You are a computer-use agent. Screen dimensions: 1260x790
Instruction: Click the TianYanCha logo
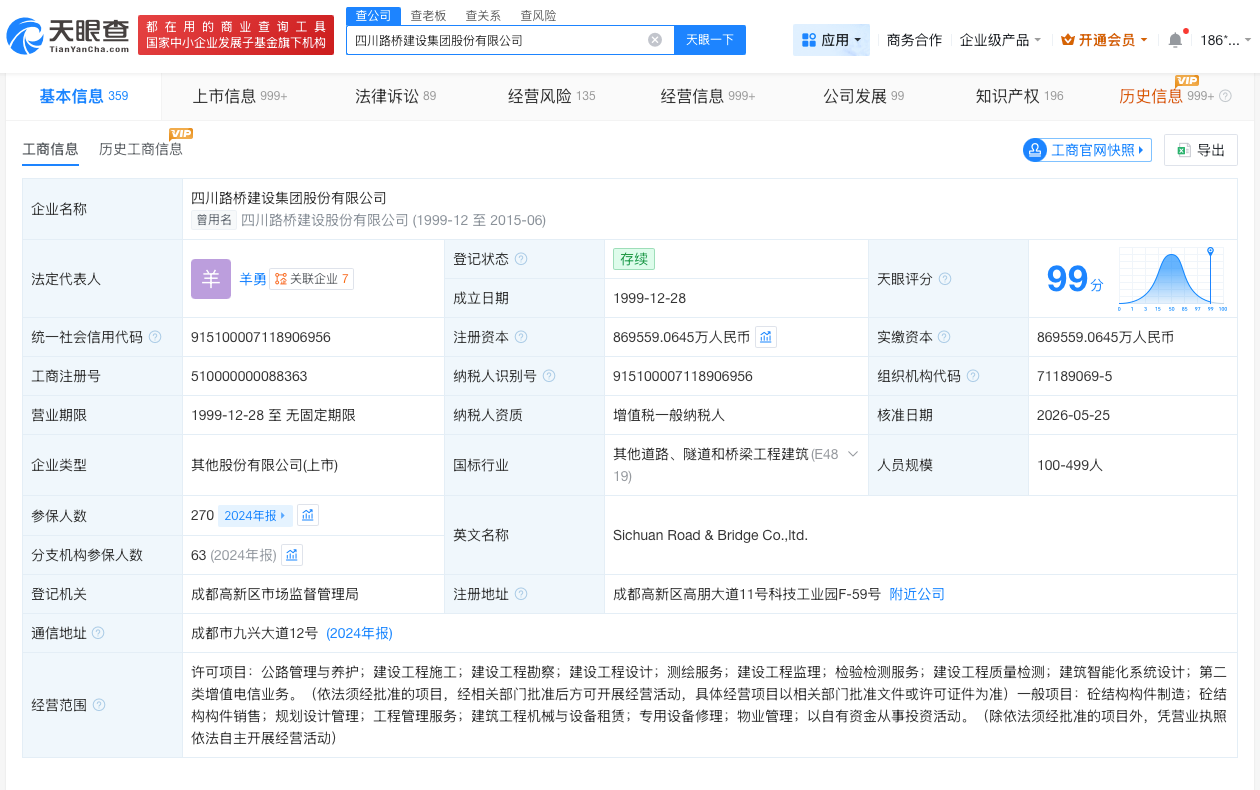pos(68,36)
